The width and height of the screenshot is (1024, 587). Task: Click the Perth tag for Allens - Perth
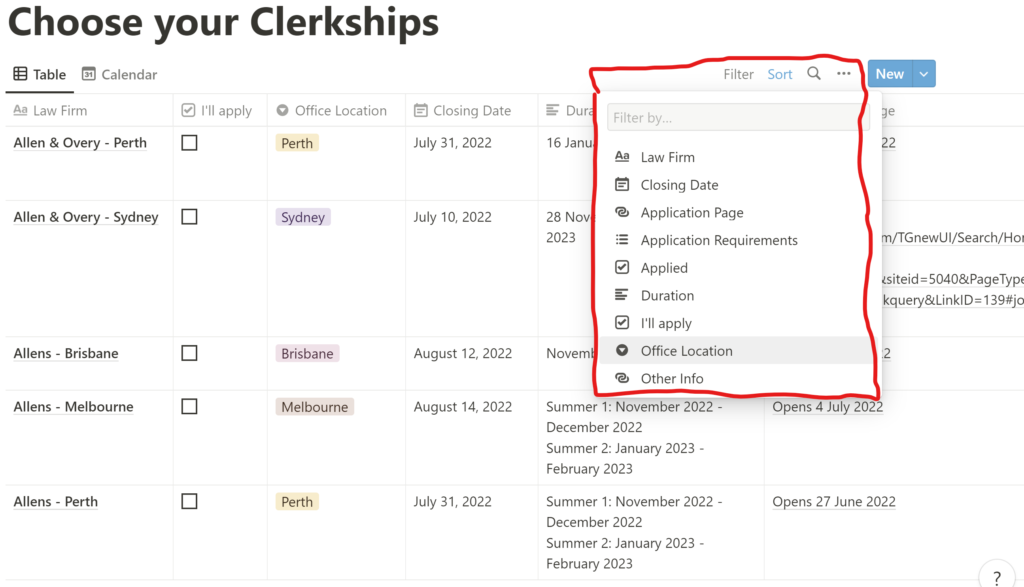[x=297, y=501]
